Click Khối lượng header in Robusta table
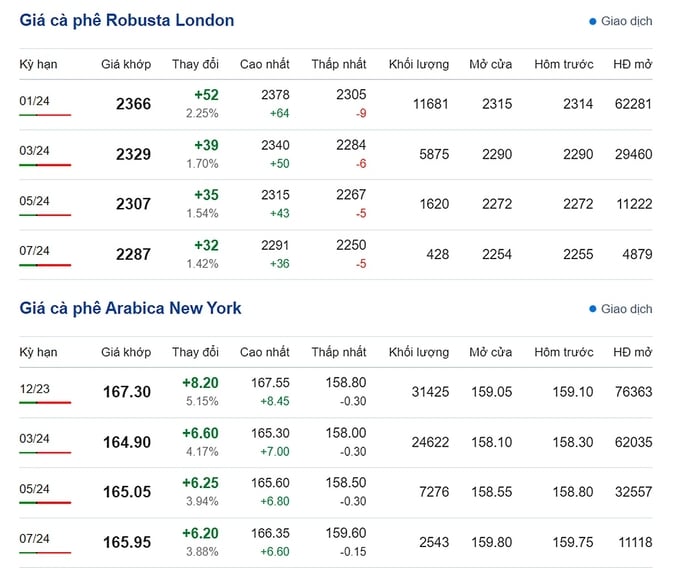 pos(419,65)
